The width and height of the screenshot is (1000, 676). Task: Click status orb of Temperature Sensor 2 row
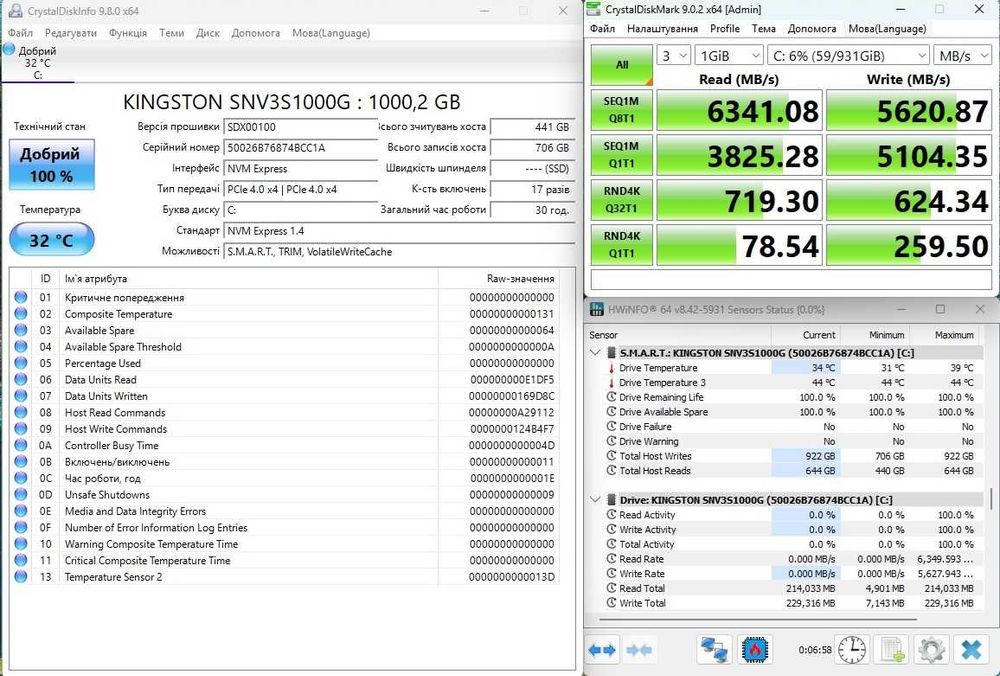(x=21, y=577)
